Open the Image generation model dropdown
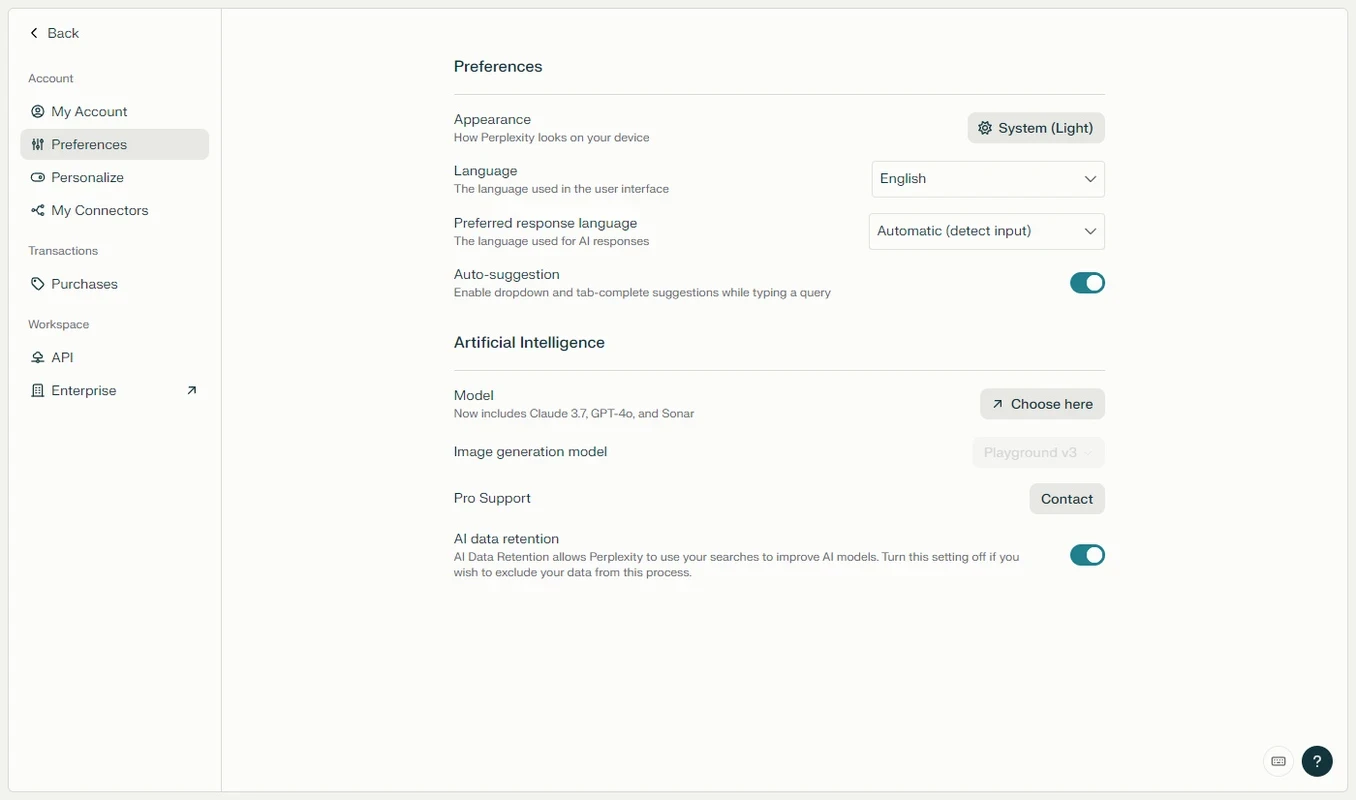Screen dimensions: 1356x800 click(1038, 453)
